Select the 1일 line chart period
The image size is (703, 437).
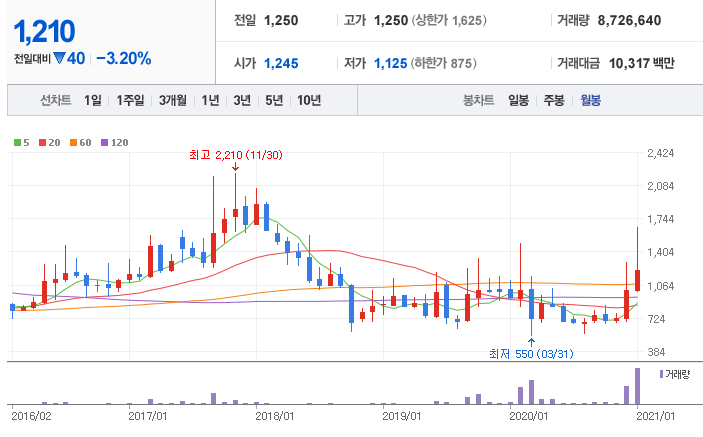coord(93,100)
